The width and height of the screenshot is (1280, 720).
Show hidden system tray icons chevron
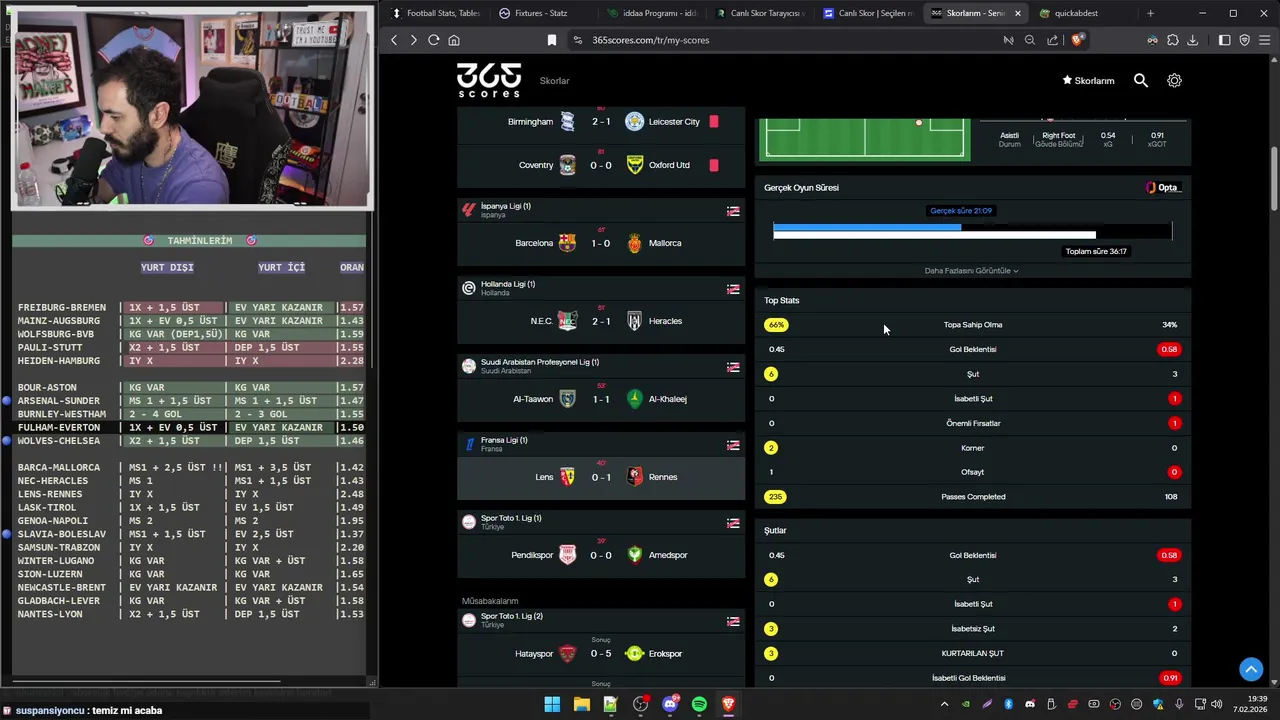(944, 704)
